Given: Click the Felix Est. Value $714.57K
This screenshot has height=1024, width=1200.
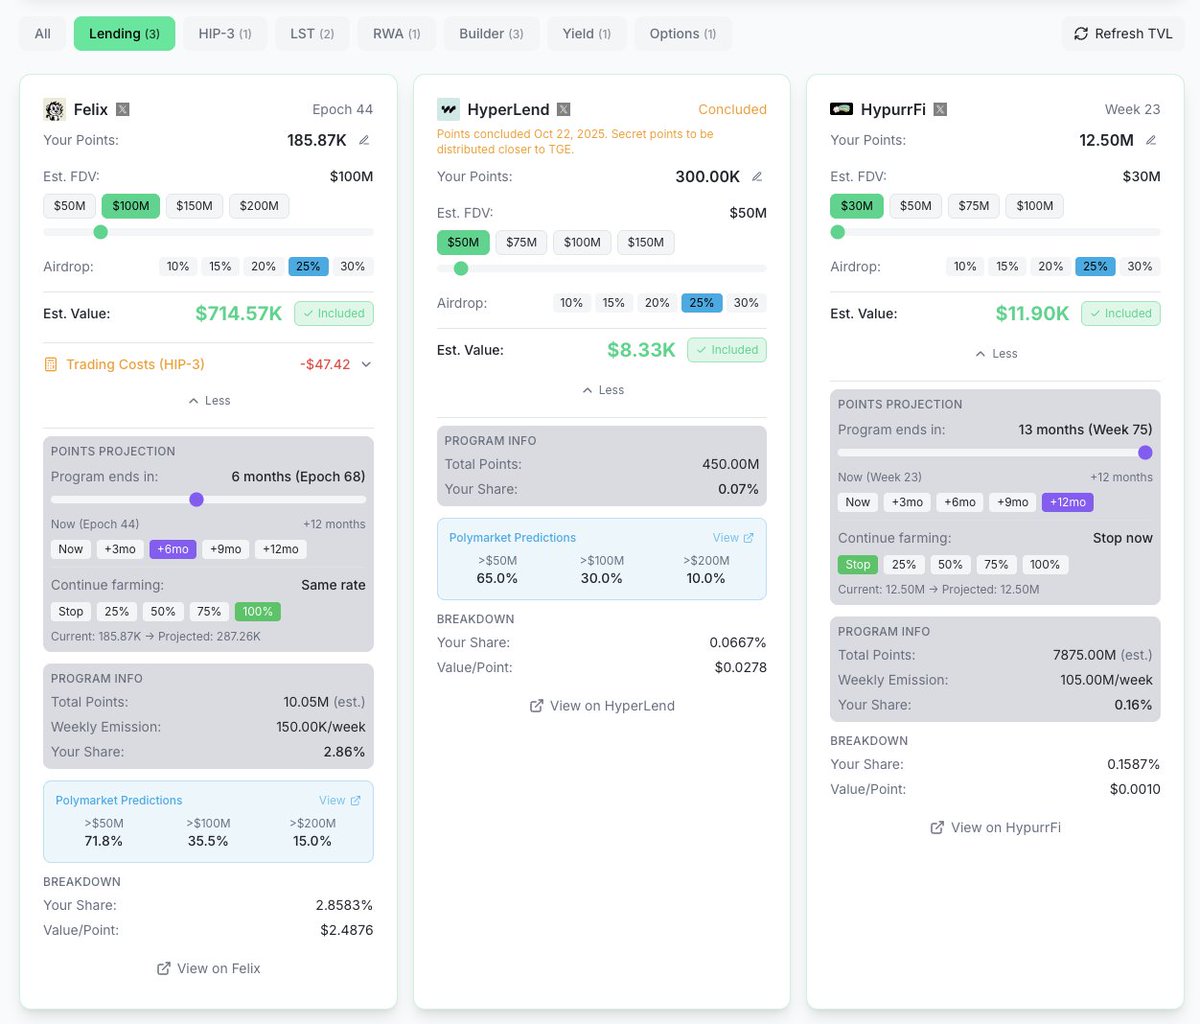Looking at the screenshot, I should click(239, 313).
